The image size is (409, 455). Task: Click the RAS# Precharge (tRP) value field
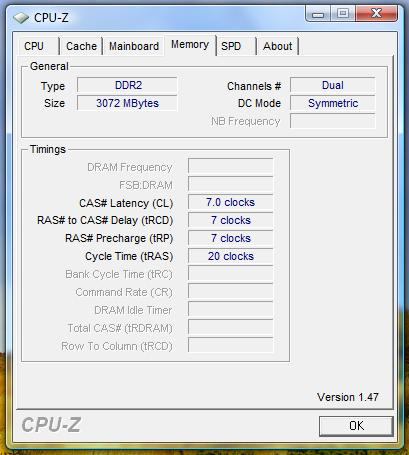click(231, 238)
